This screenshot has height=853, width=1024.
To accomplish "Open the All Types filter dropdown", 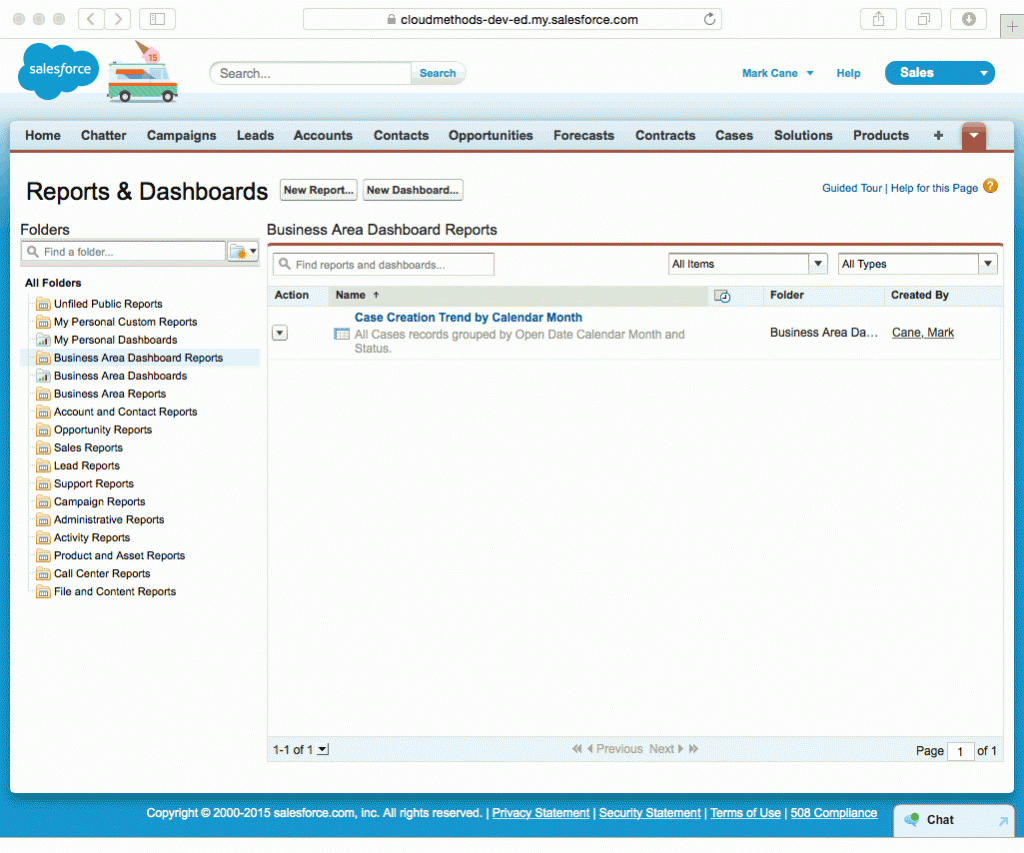I will (918, 264).
